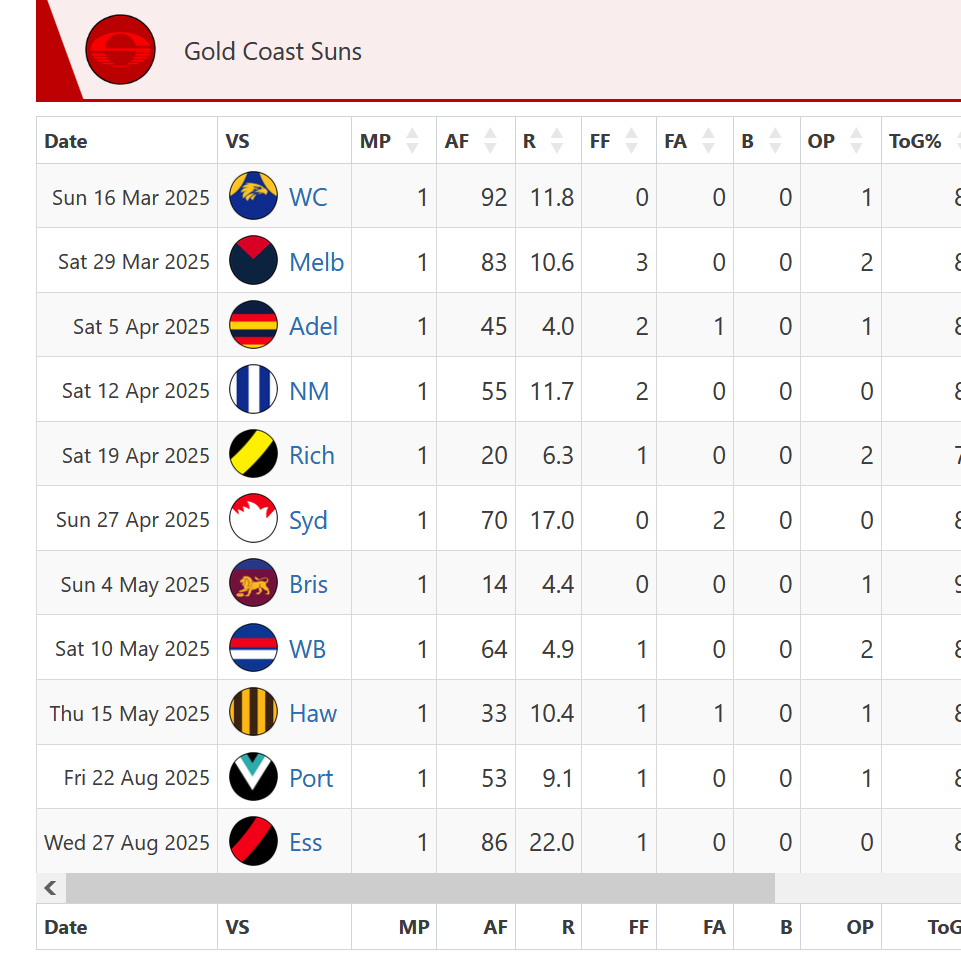
Task: Sort table by MP column arrows
Action: (x=412, y=141)
